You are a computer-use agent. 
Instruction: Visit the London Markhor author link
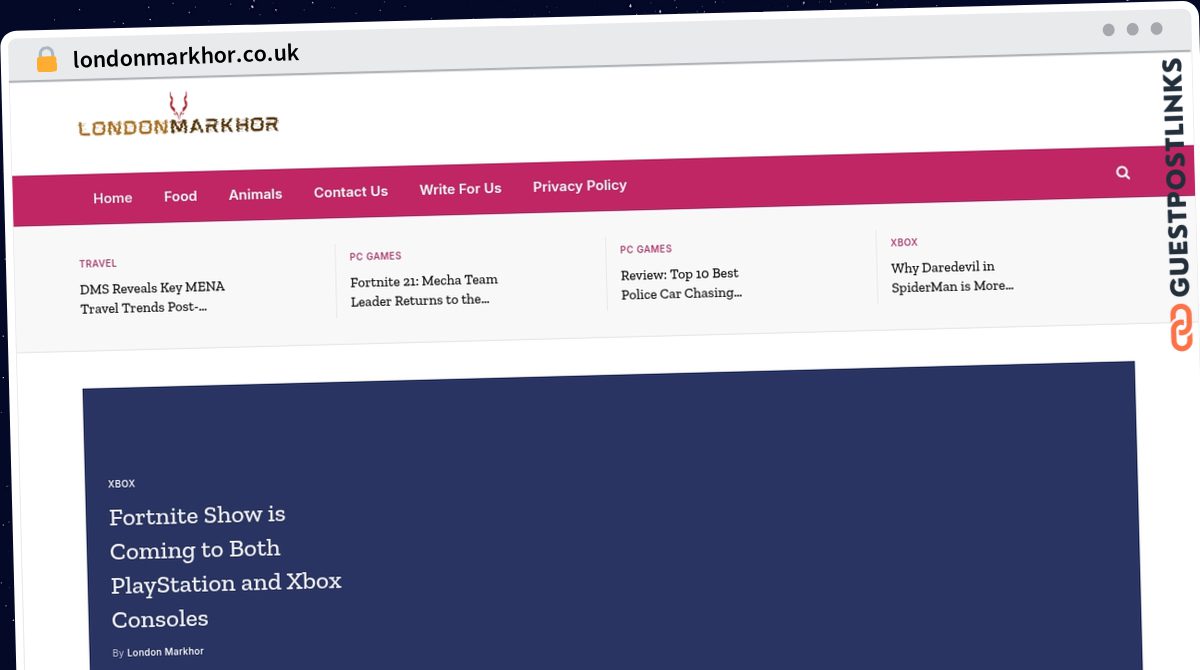[x=165, y=652]
